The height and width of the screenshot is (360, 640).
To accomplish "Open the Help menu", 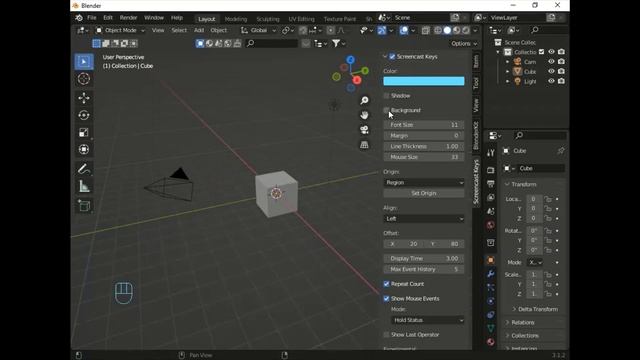I will coord(177,18).
